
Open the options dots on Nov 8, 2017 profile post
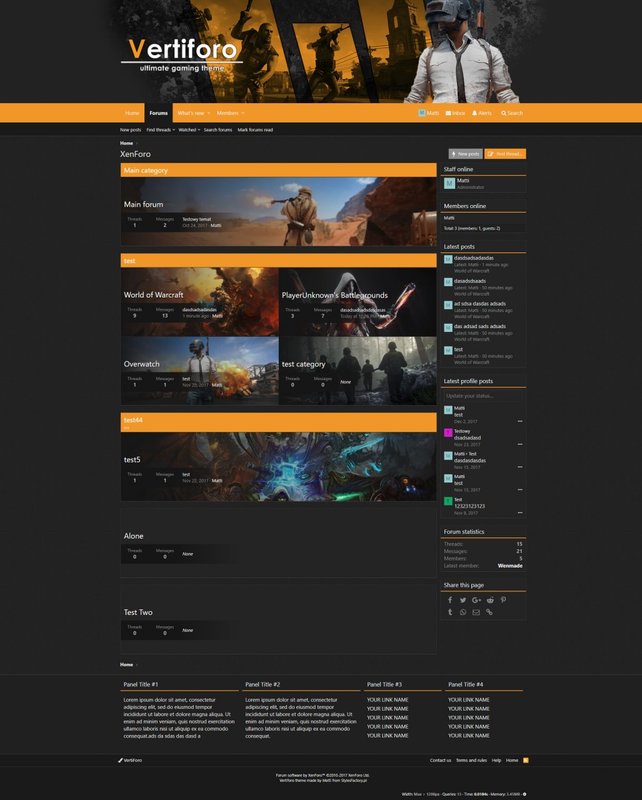[x=520, y=513]
